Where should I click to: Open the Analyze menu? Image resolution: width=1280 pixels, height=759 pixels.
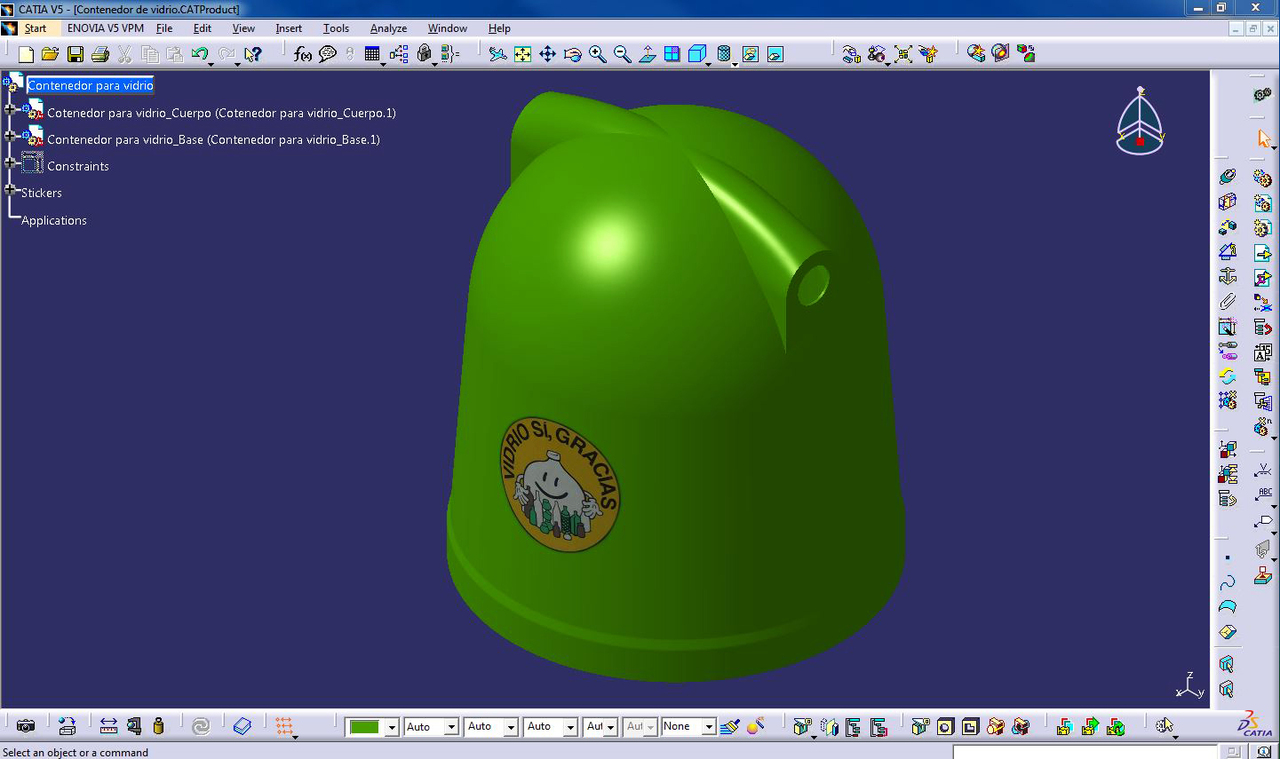click(388, 28)
